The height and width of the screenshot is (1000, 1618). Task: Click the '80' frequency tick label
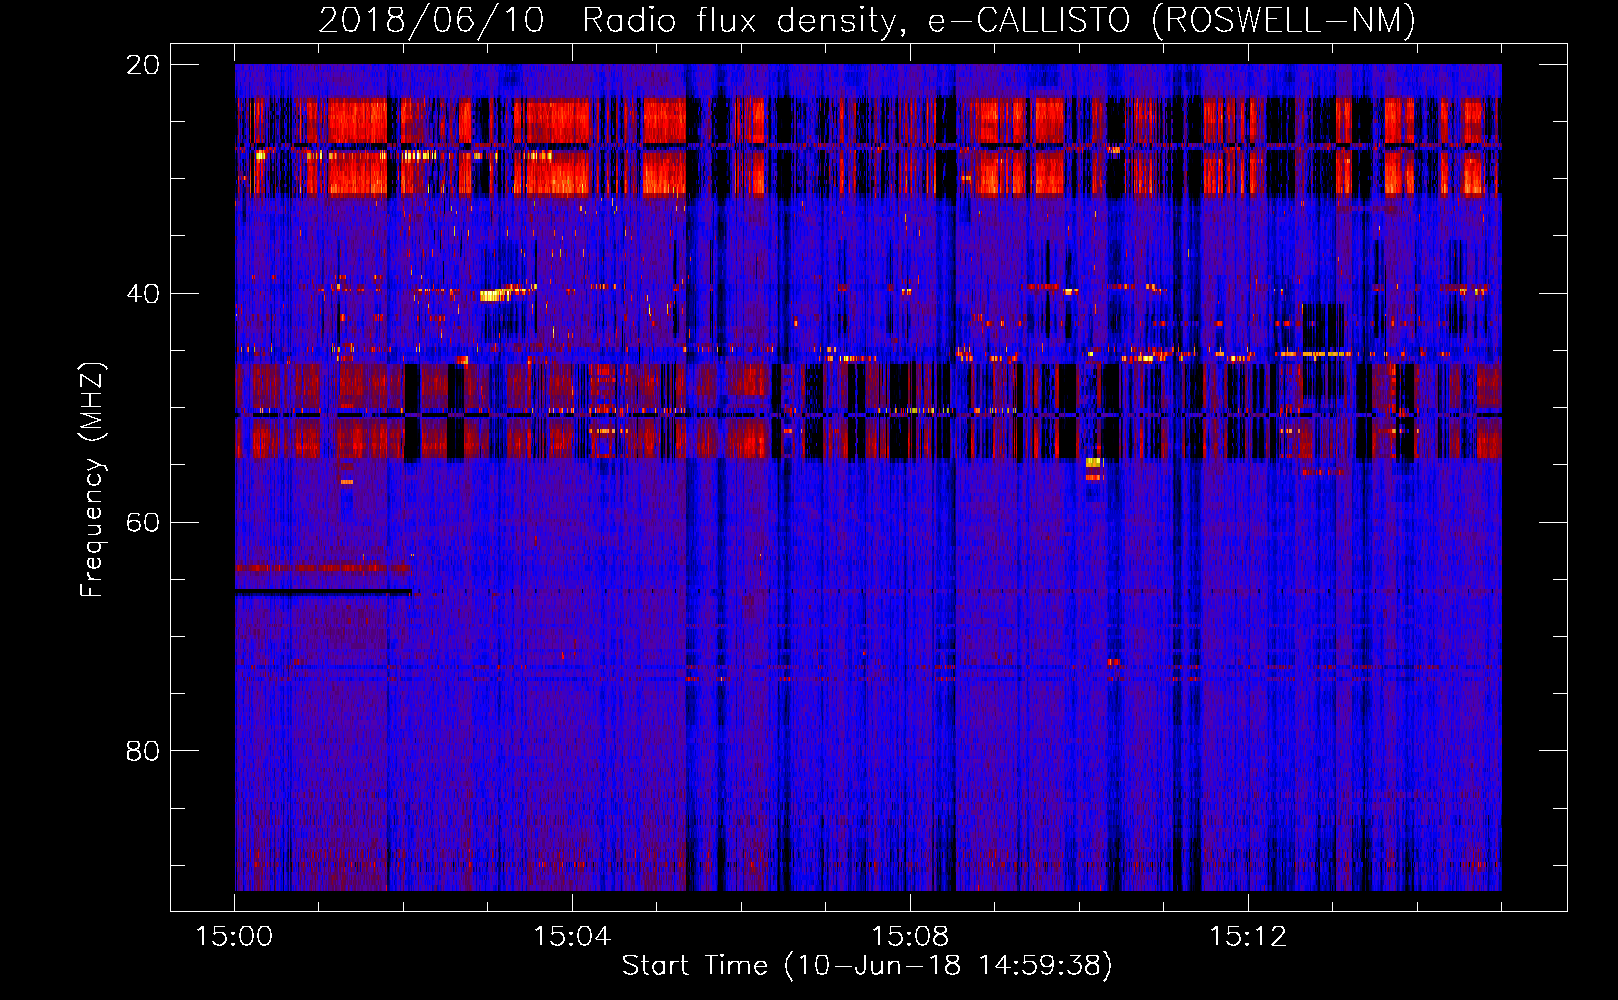pos(143,751)
